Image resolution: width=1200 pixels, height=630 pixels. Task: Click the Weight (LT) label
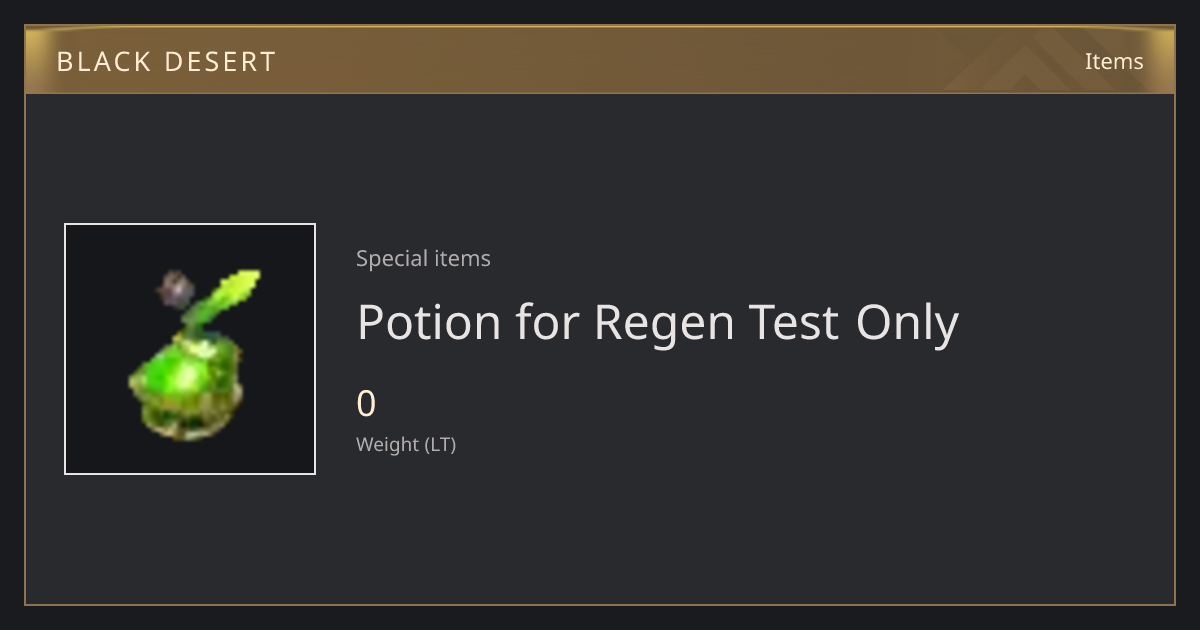coord(406,445)
